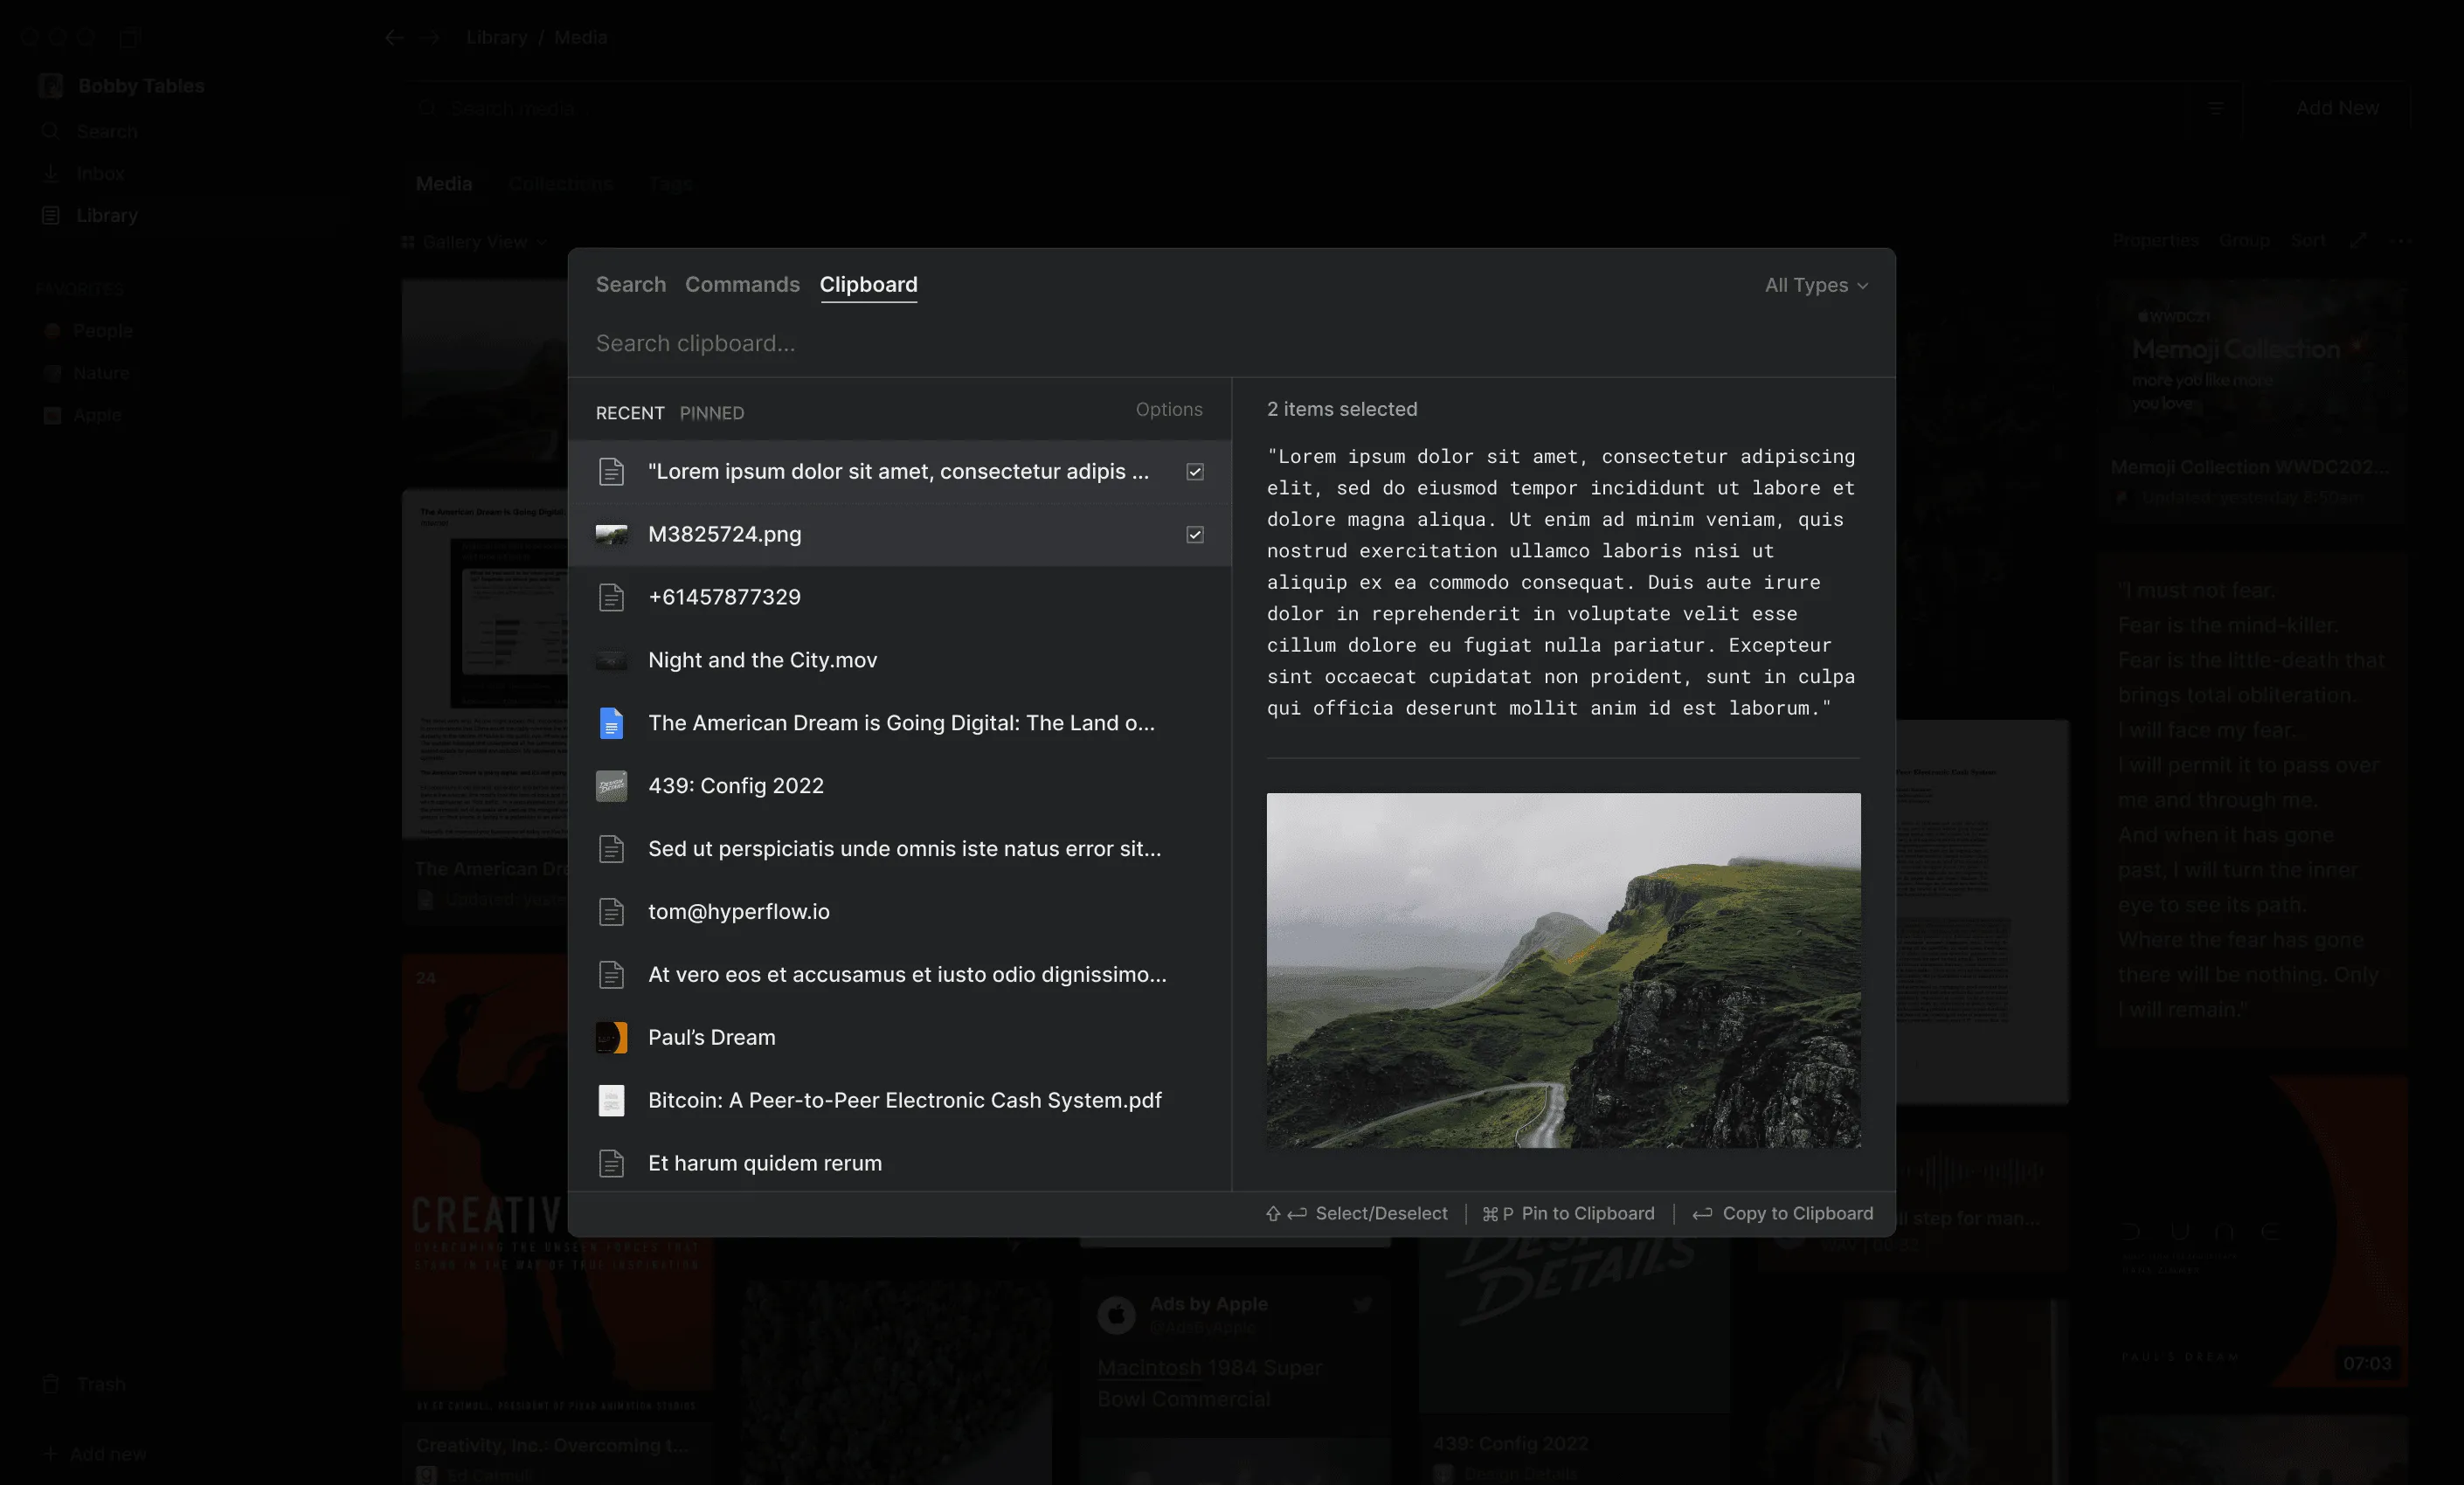Select the +61457877329 clipboard entry
2464x1485 pixels.
coord(900,598)
